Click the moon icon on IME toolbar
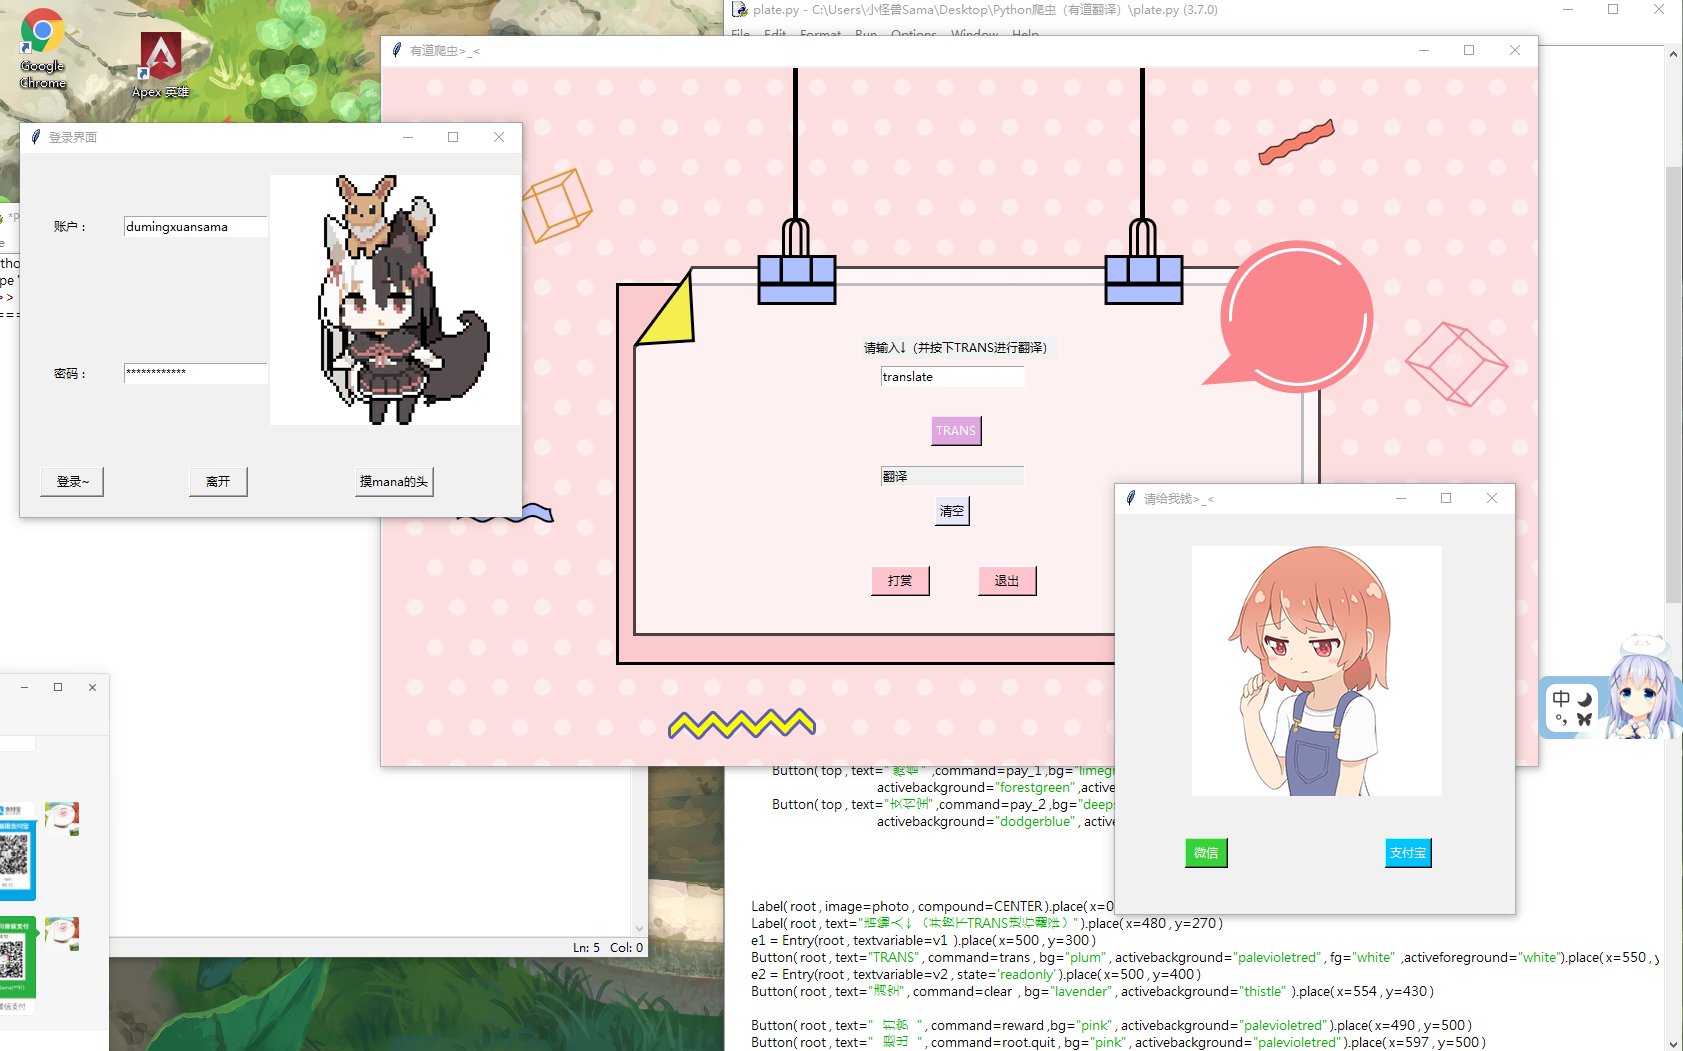This screenshot has width=1683, height=1051. tap(1584, 698)
